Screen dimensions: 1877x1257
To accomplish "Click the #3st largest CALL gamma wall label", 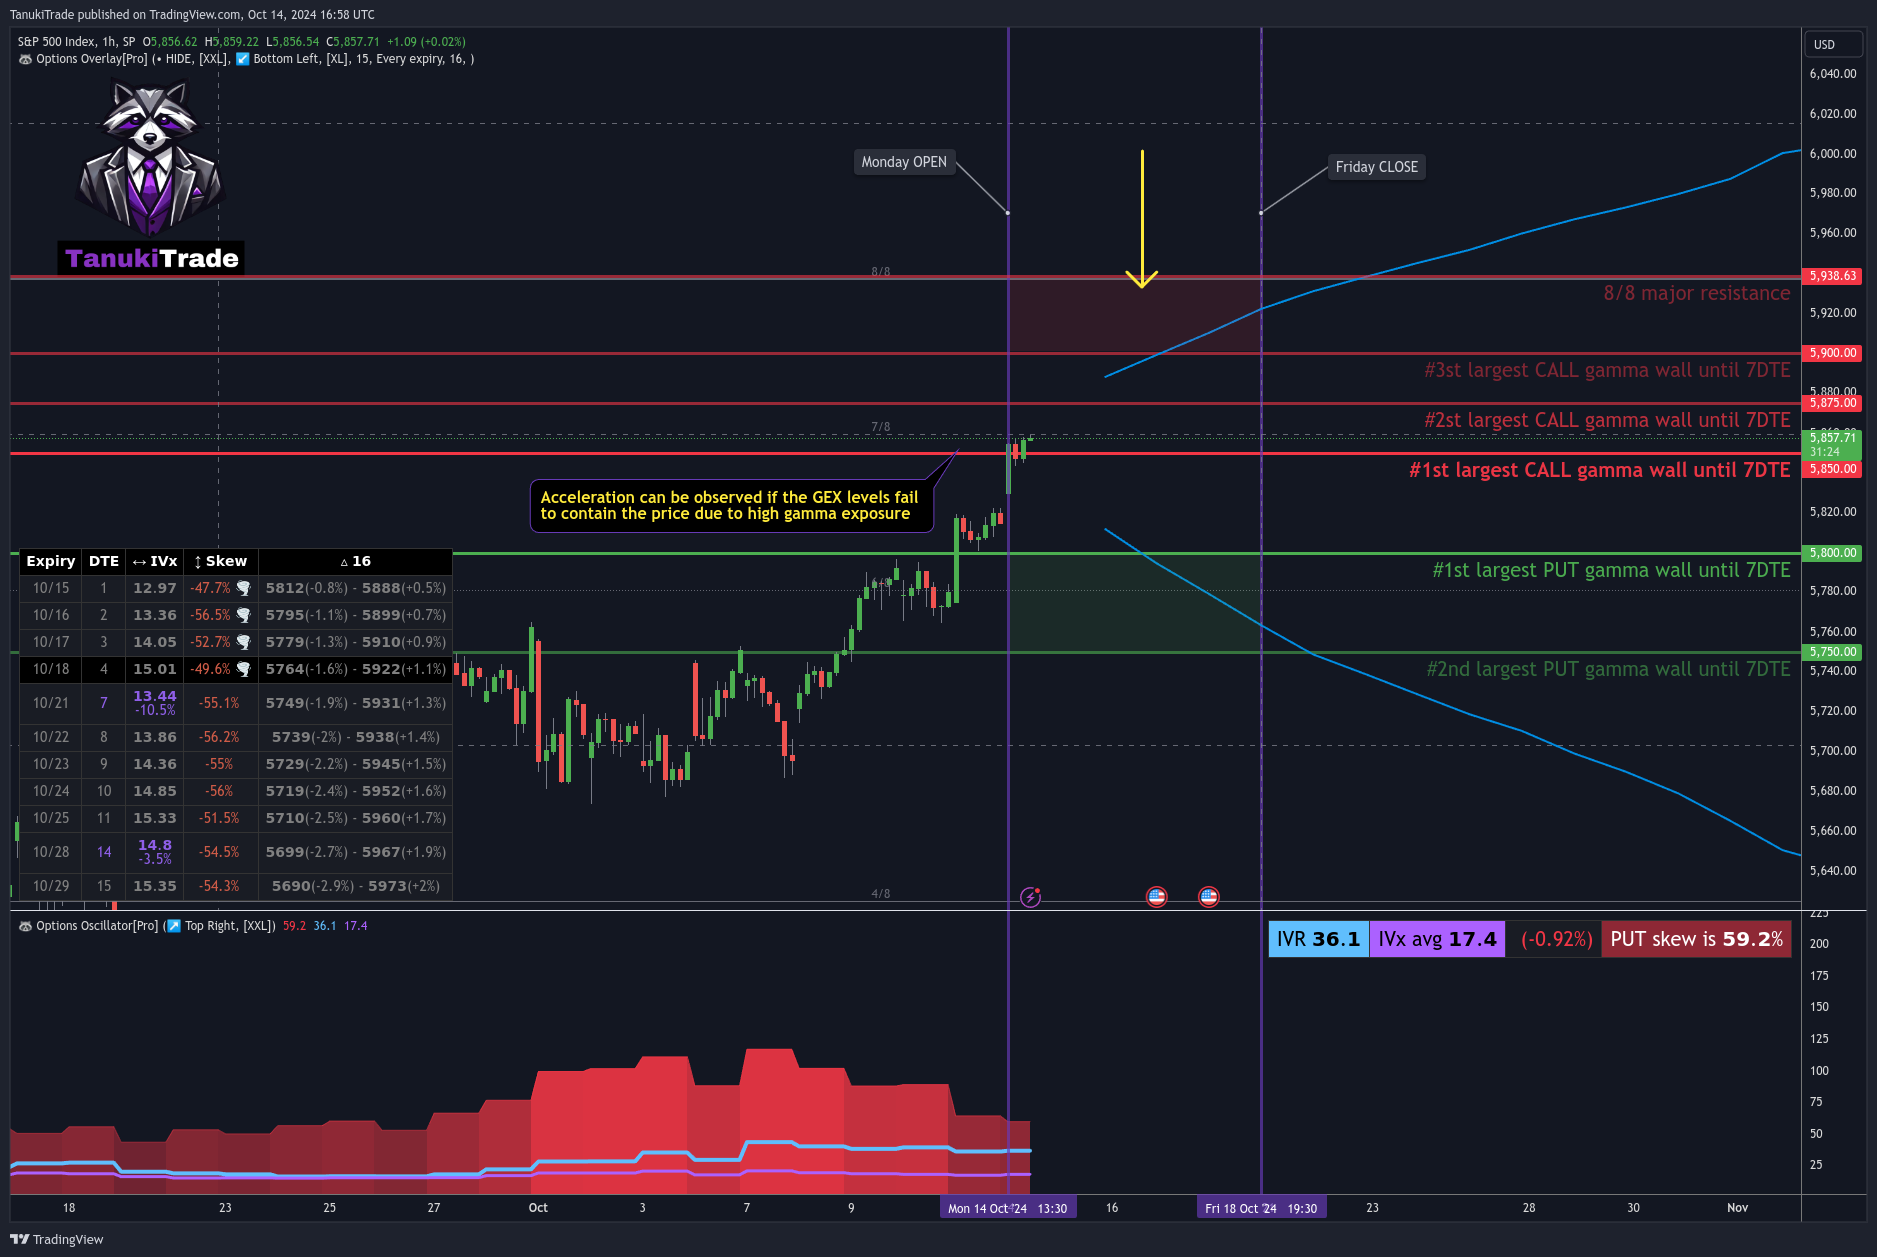I will 1607,370.
